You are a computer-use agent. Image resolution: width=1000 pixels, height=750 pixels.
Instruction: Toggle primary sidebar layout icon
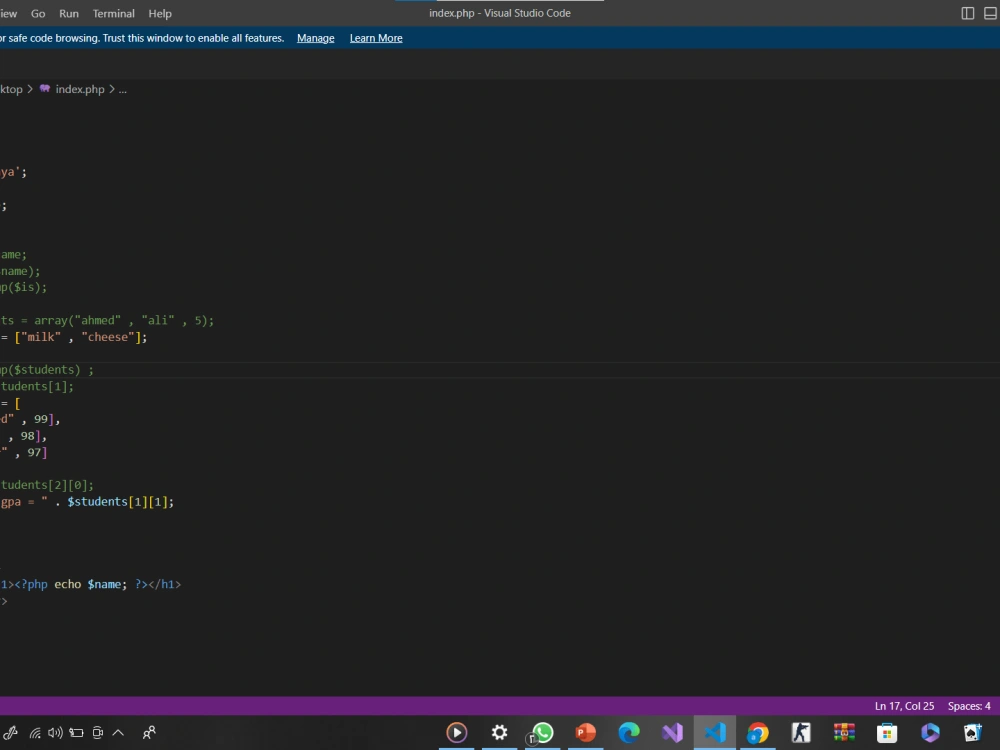coord(967,13)
